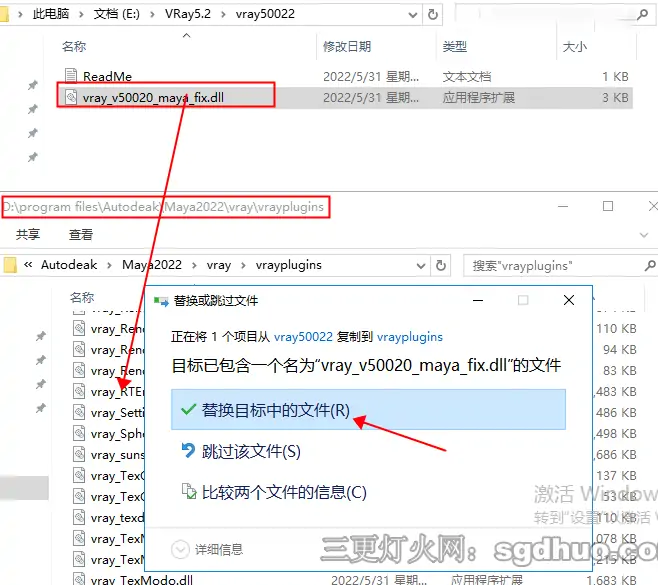Refresh the vrayplugins folder view
This screenshot has width=658, height=585.
pos(441,265)
